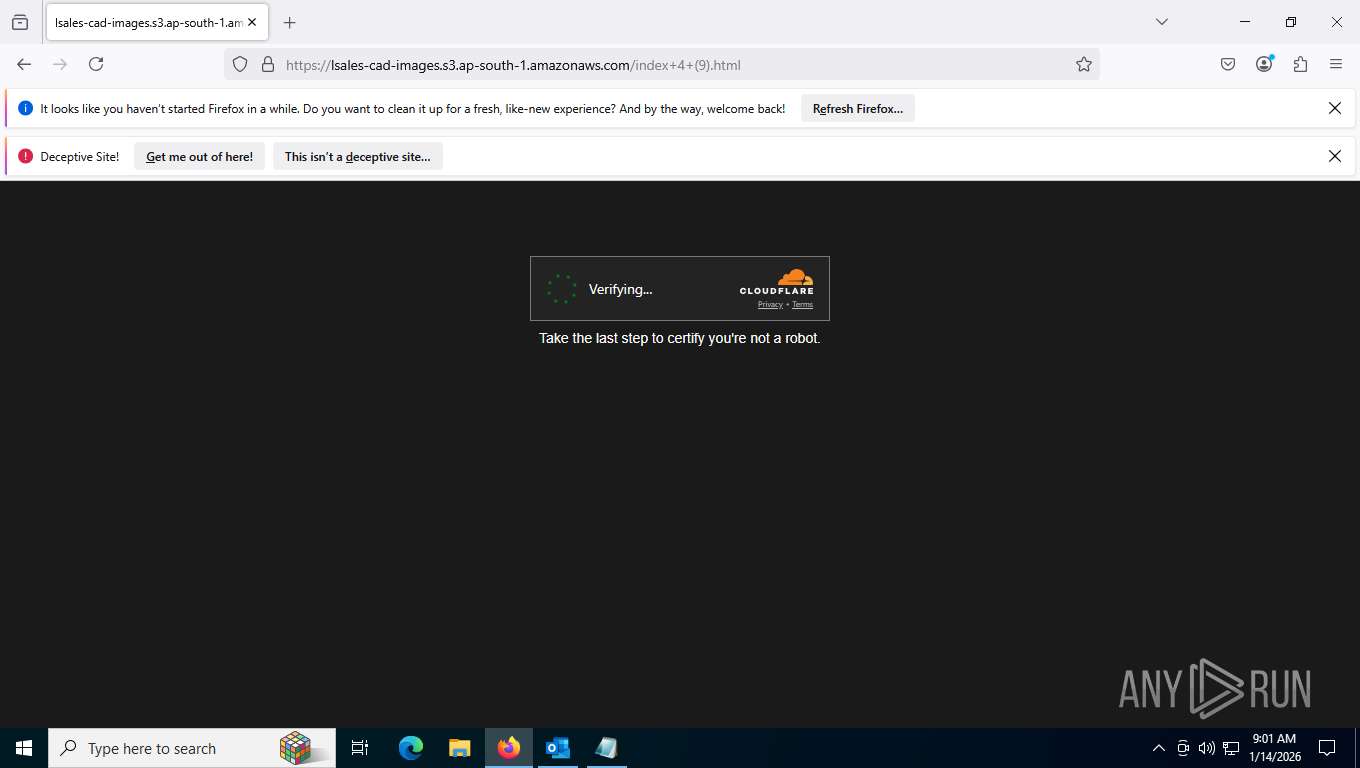This screenshot has width=1360, height=768.
Task: Open Firefox account menu
Action: (x=1264, y=64)
